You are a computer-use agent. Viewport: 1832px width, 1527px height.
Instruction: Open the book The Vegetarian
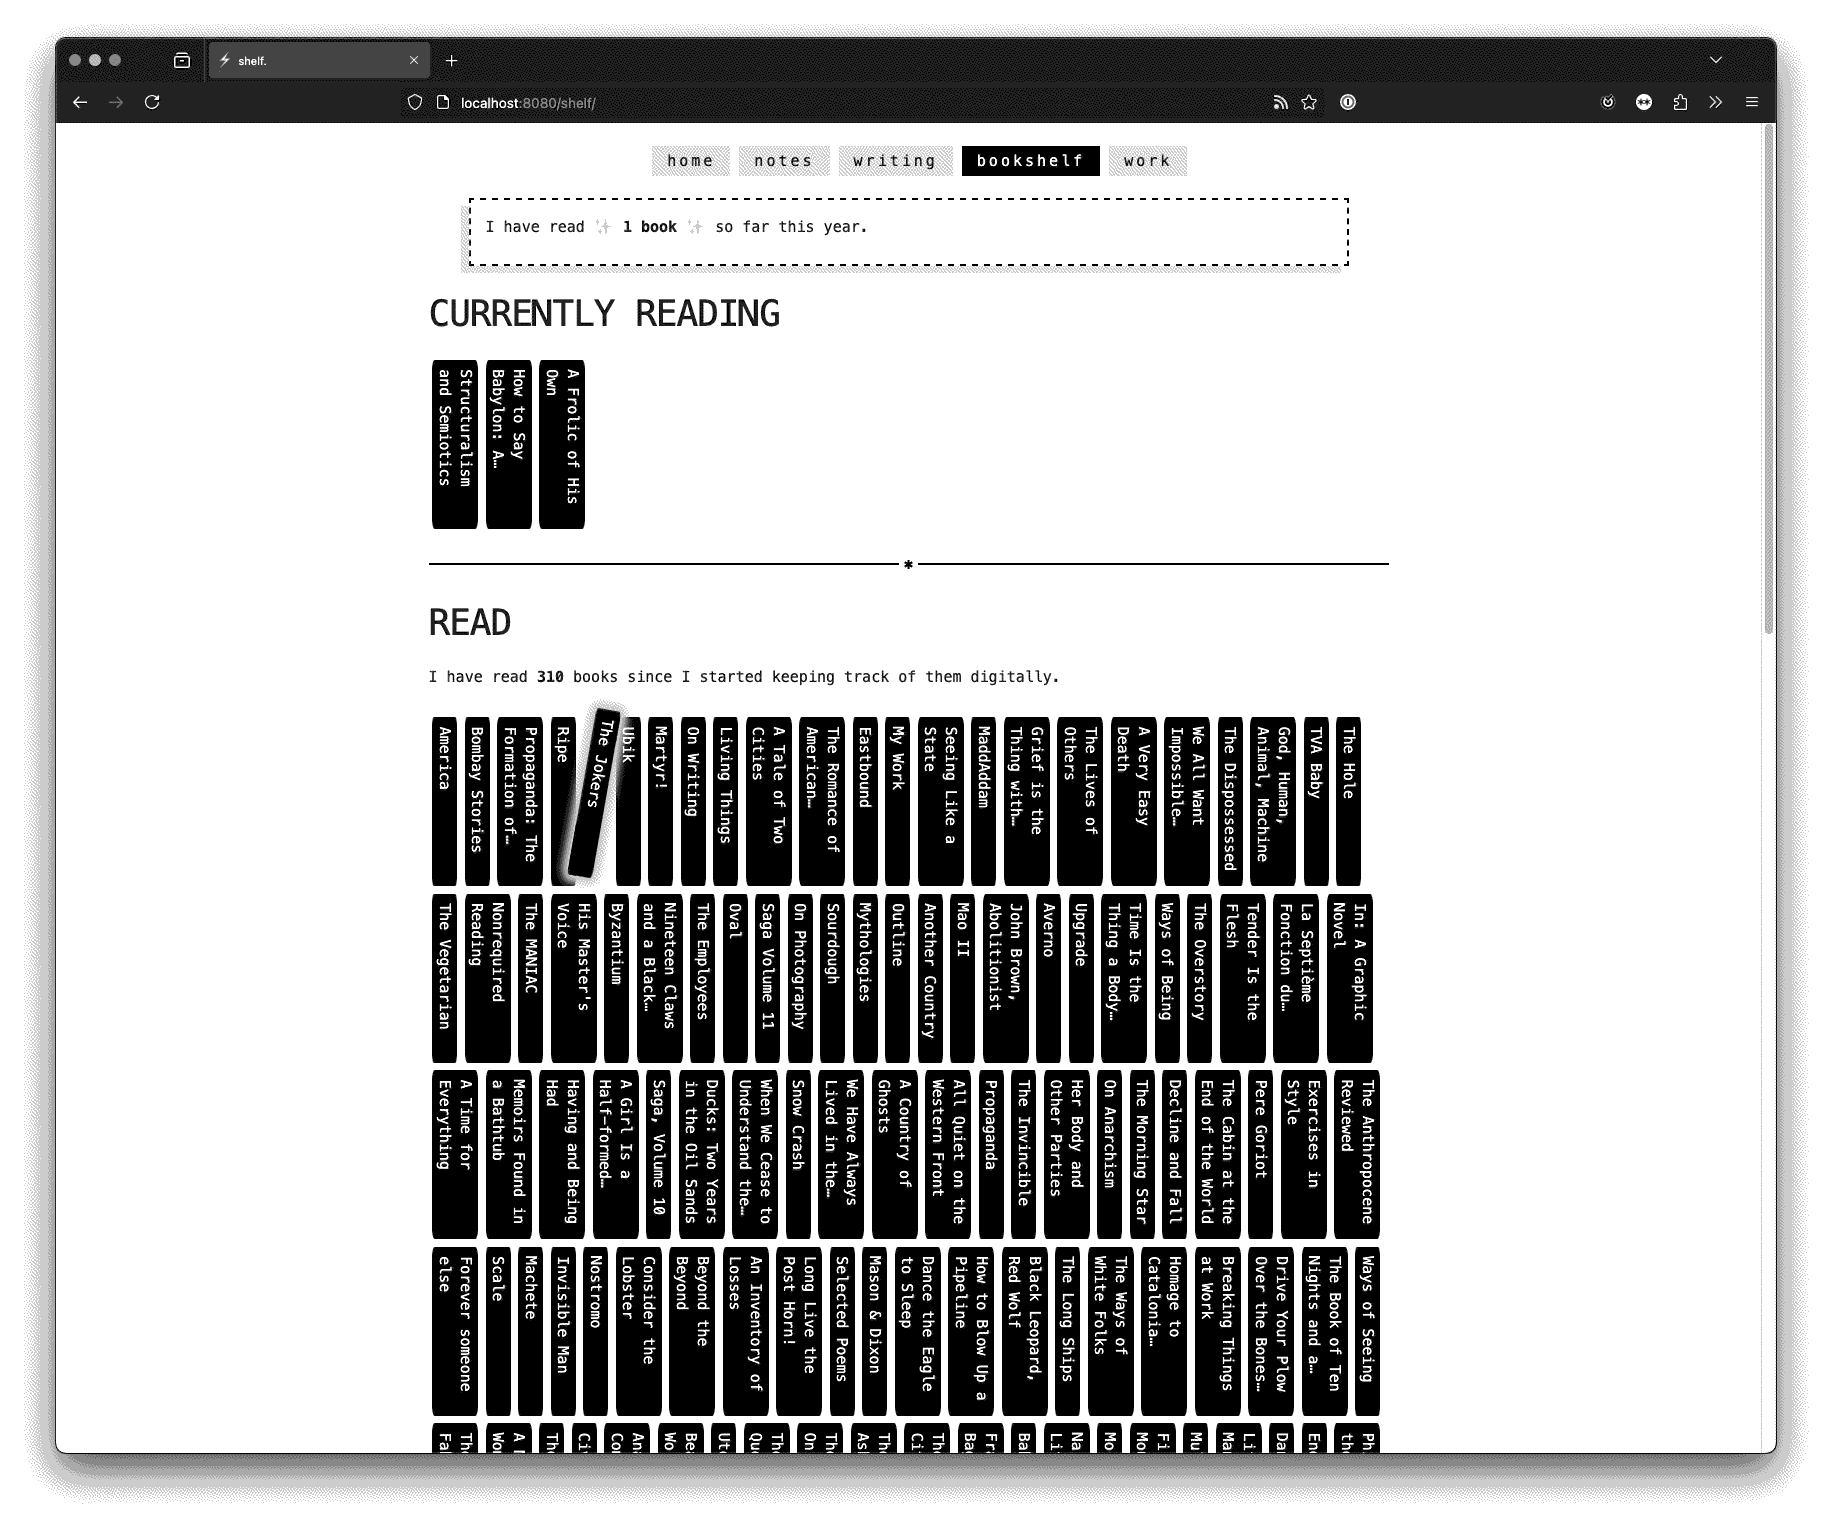[445, 978]
